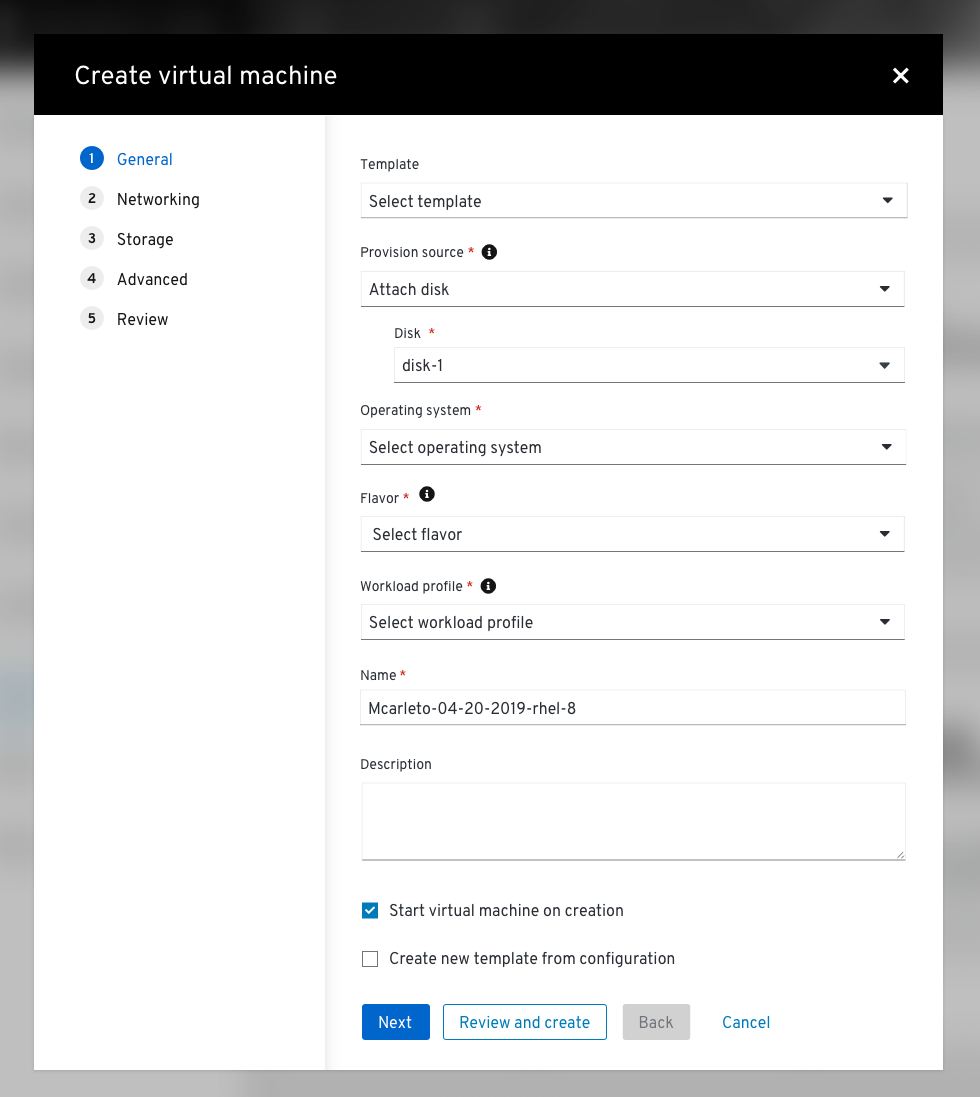
Task: Click the Flavor info icon
Action: coord(427,495)
